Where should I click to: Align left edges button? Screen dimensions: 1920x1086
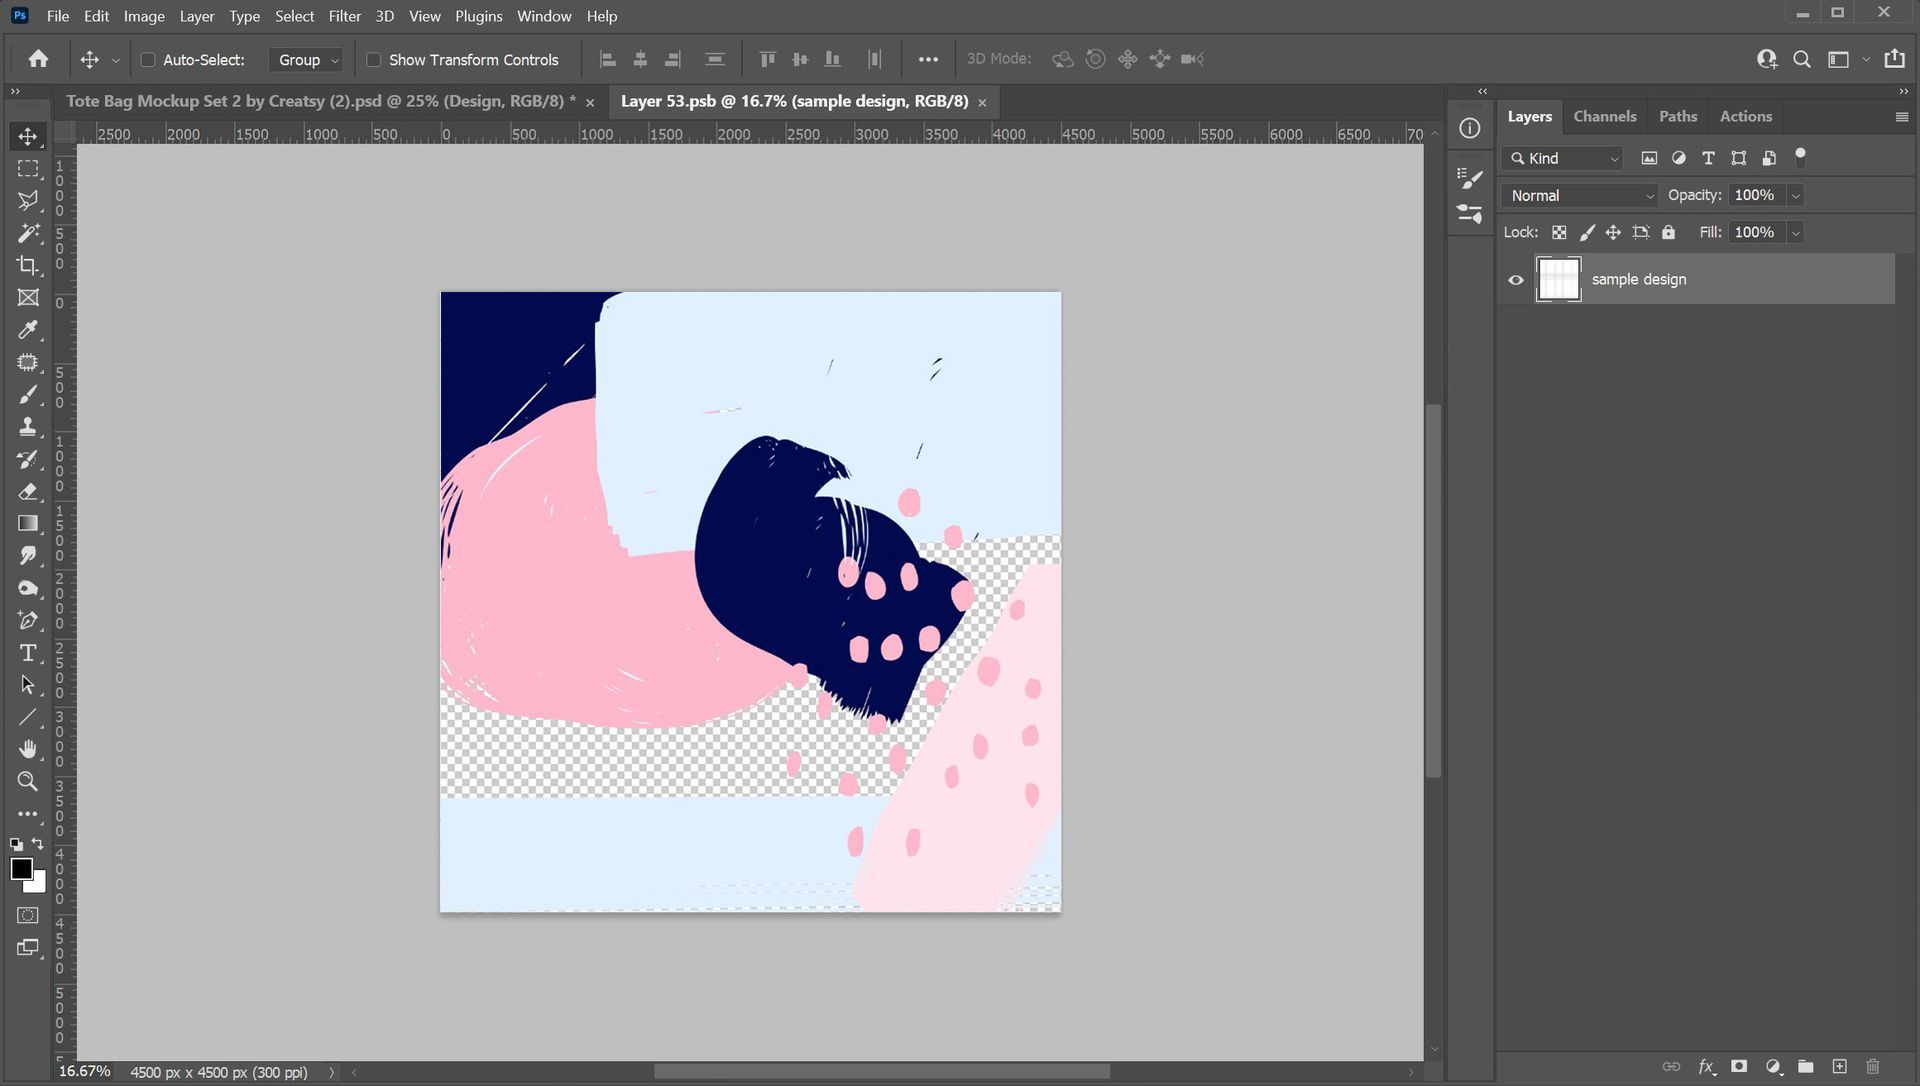[607, 59]
